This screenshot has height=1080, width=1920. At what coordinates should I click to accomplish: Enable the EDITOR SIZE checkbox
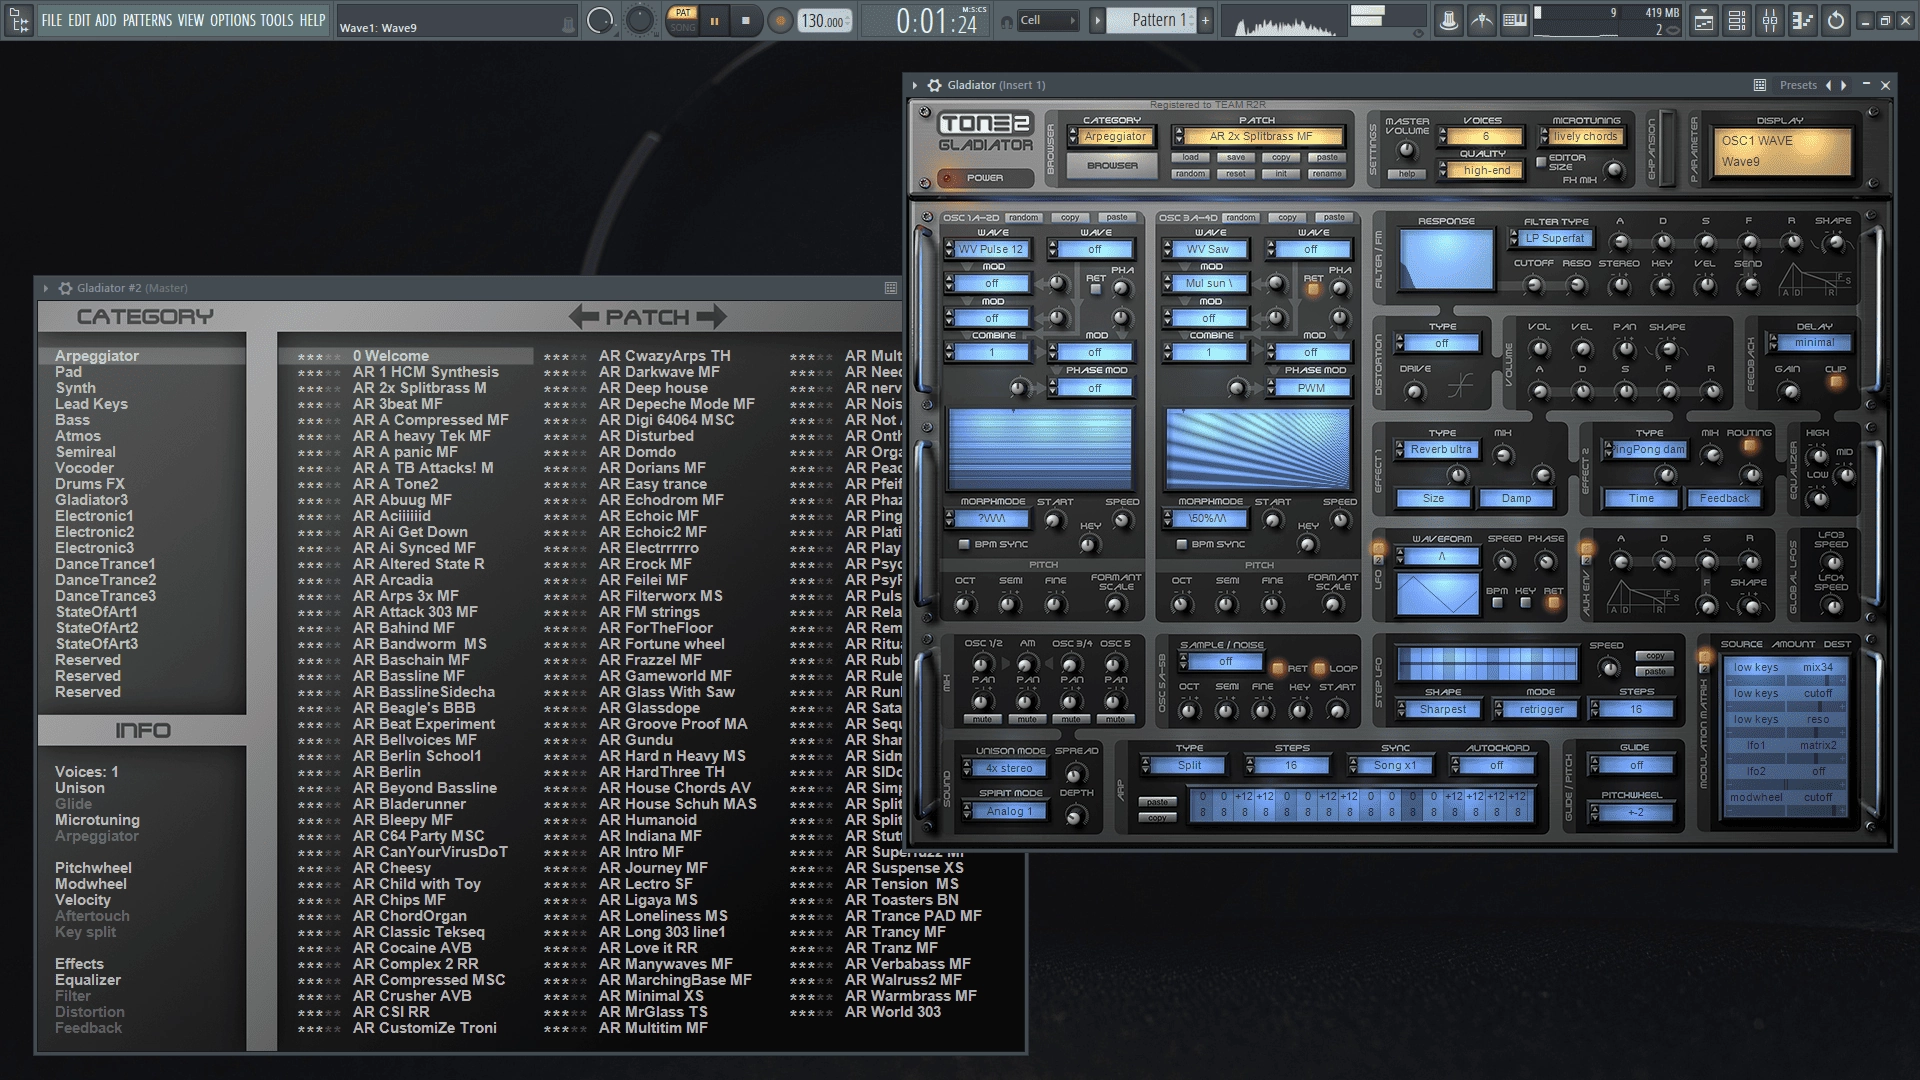point(1540,162)
